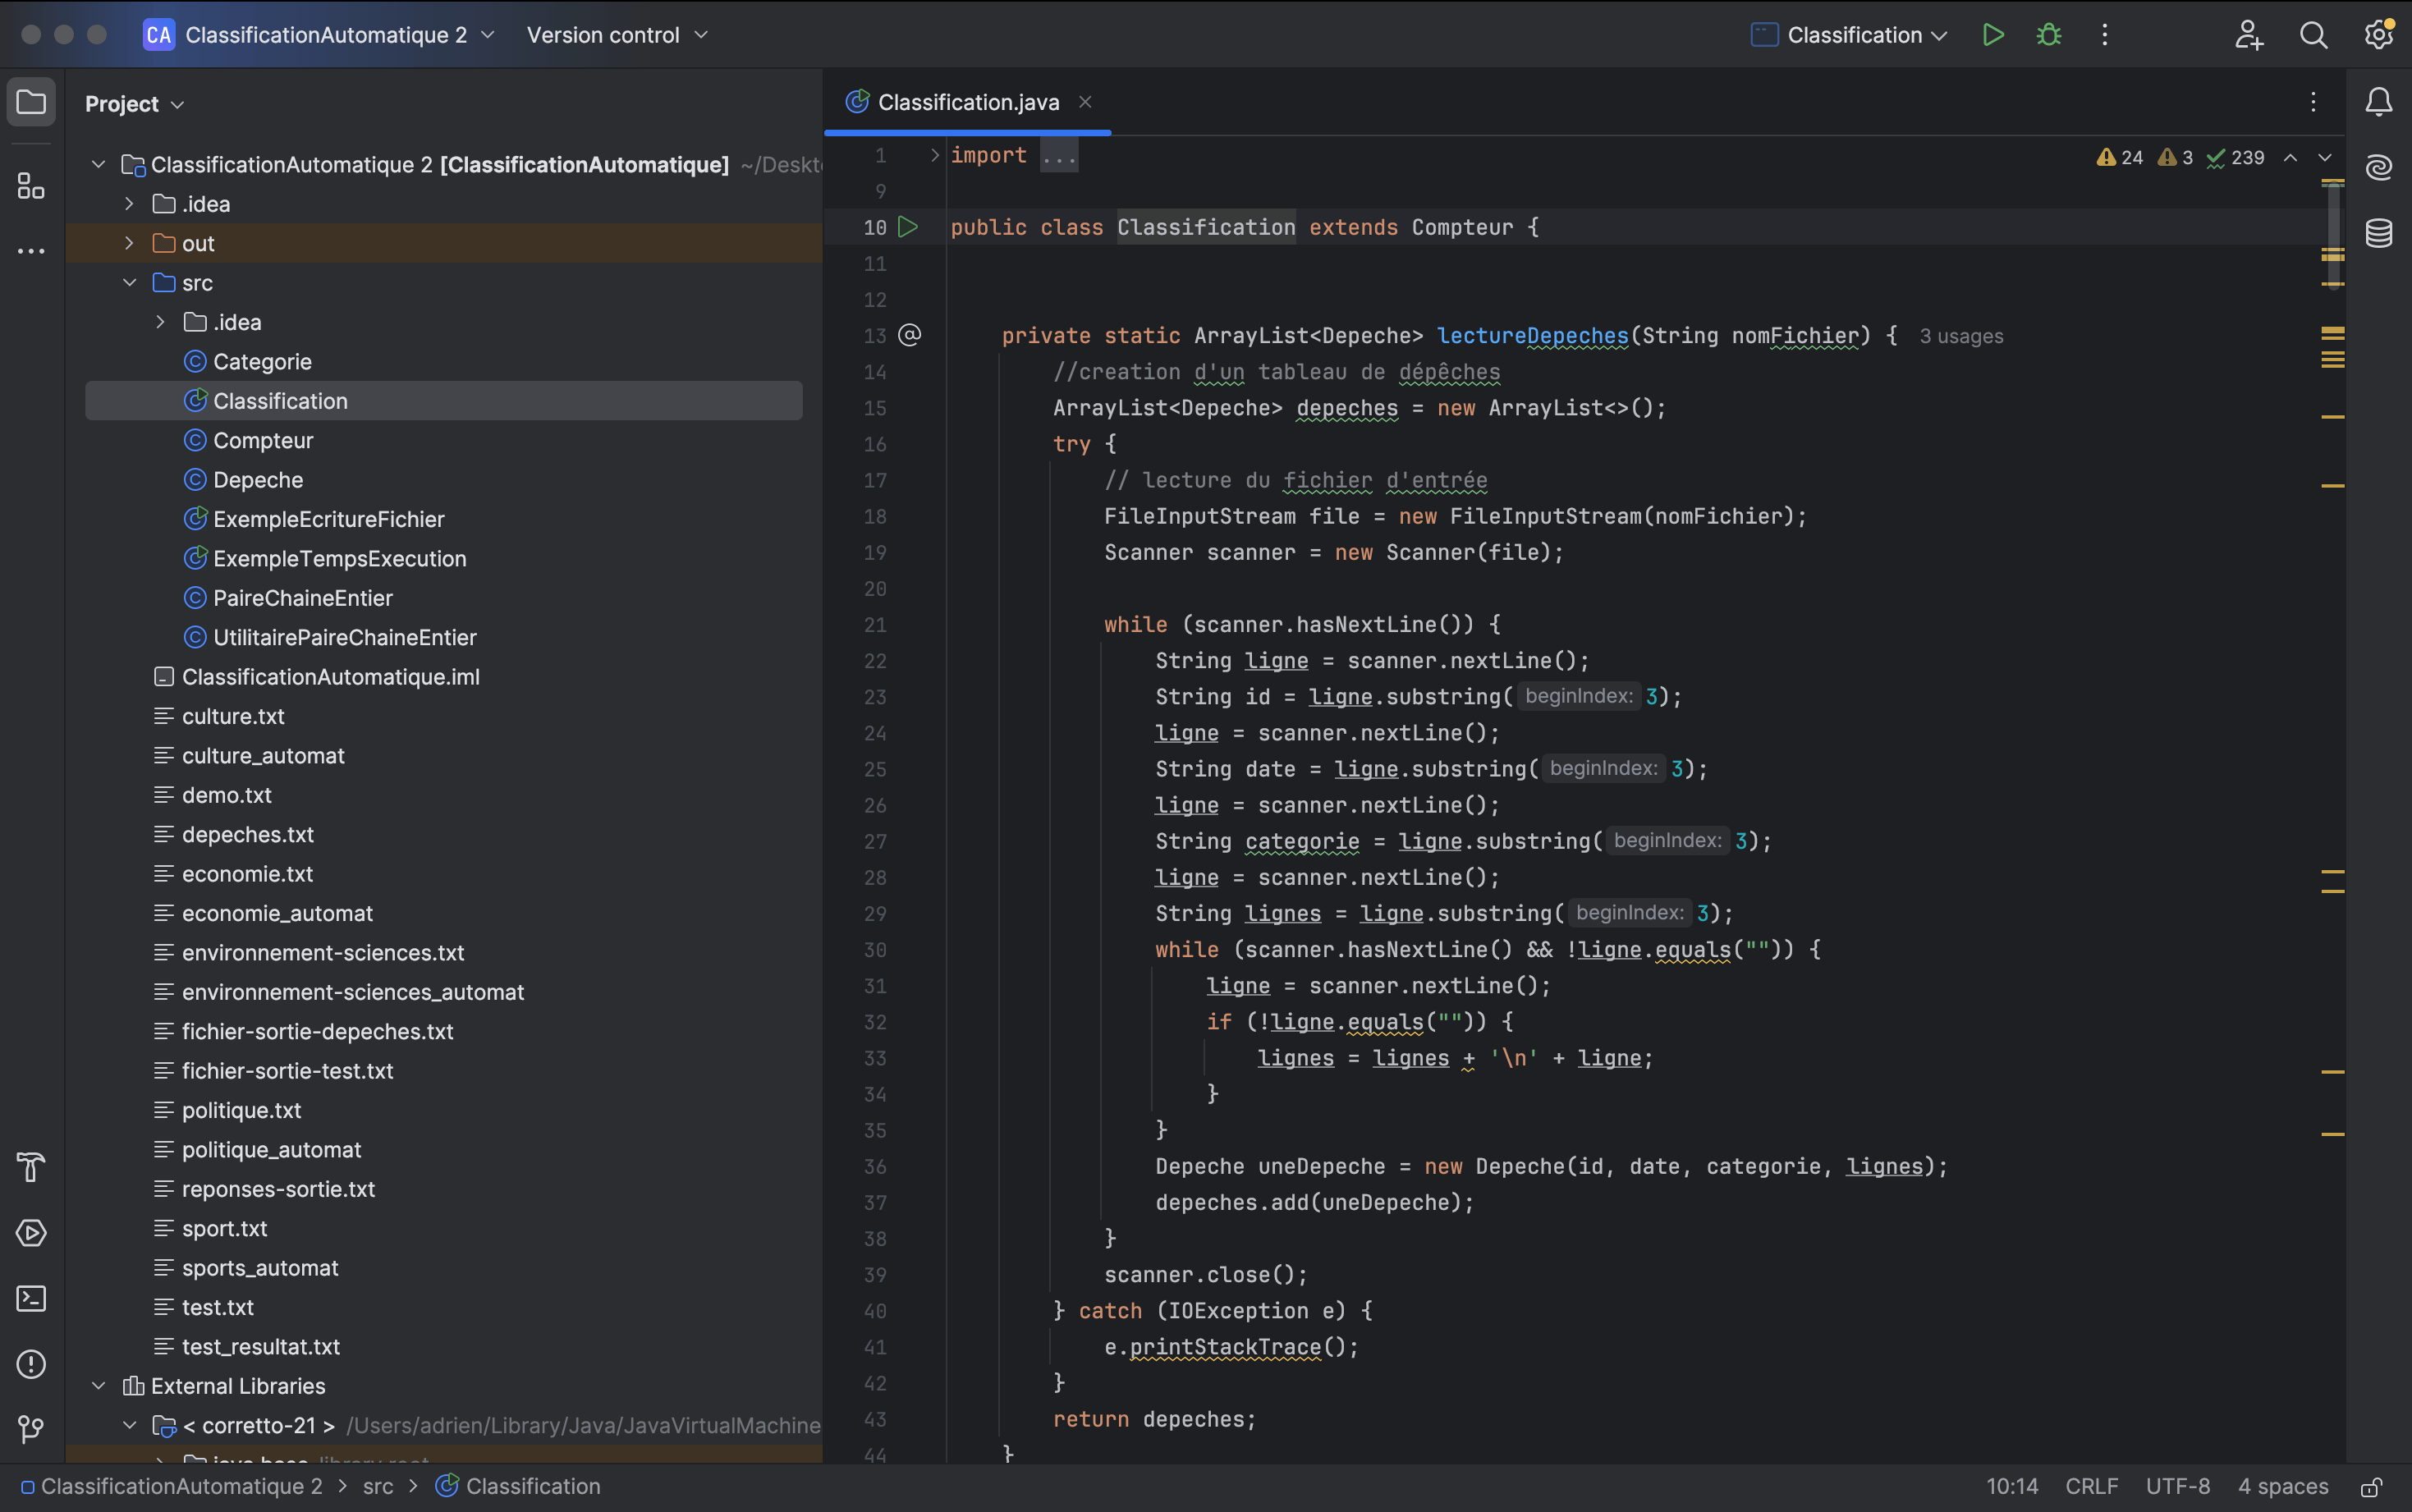Click the @ gutter icon on line 13
The image size is (2412, 1512).
click(x=909, y=335)
